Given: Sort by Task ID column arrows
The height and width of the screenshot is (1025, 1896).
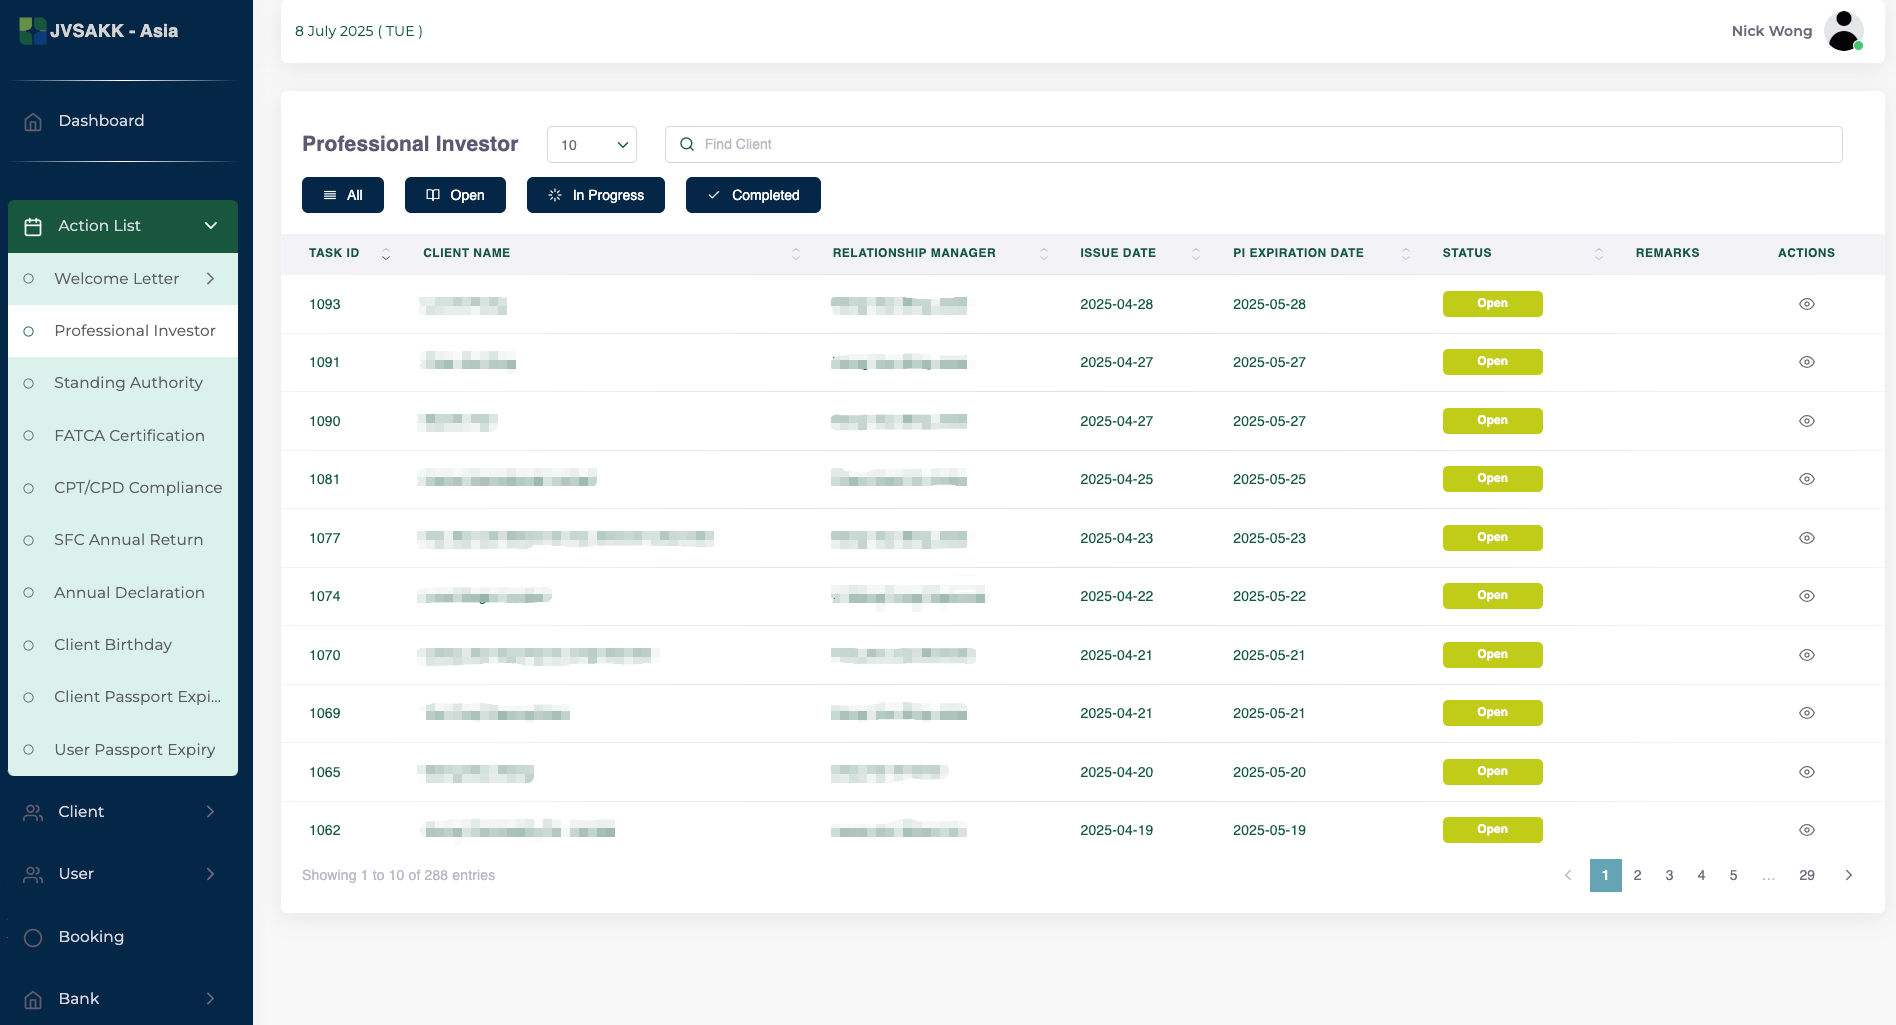Looking at the screenshot, I should pos(386,254).
